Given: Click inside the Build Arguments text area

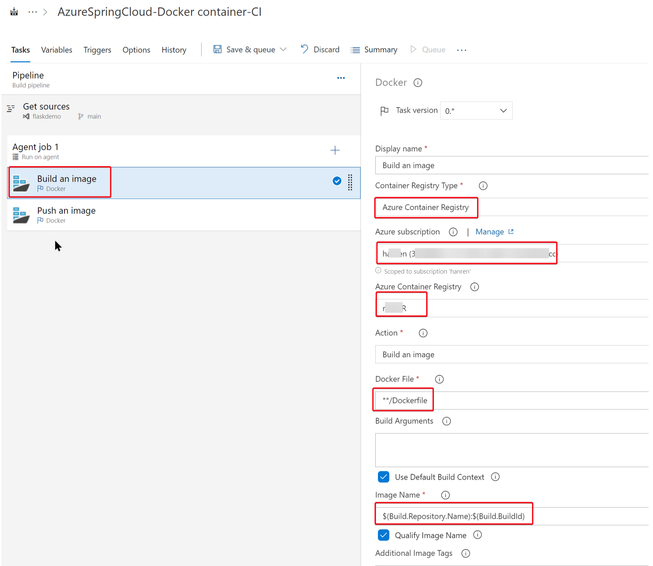Looking at the screenshot, I should click(x=512, y=450).
